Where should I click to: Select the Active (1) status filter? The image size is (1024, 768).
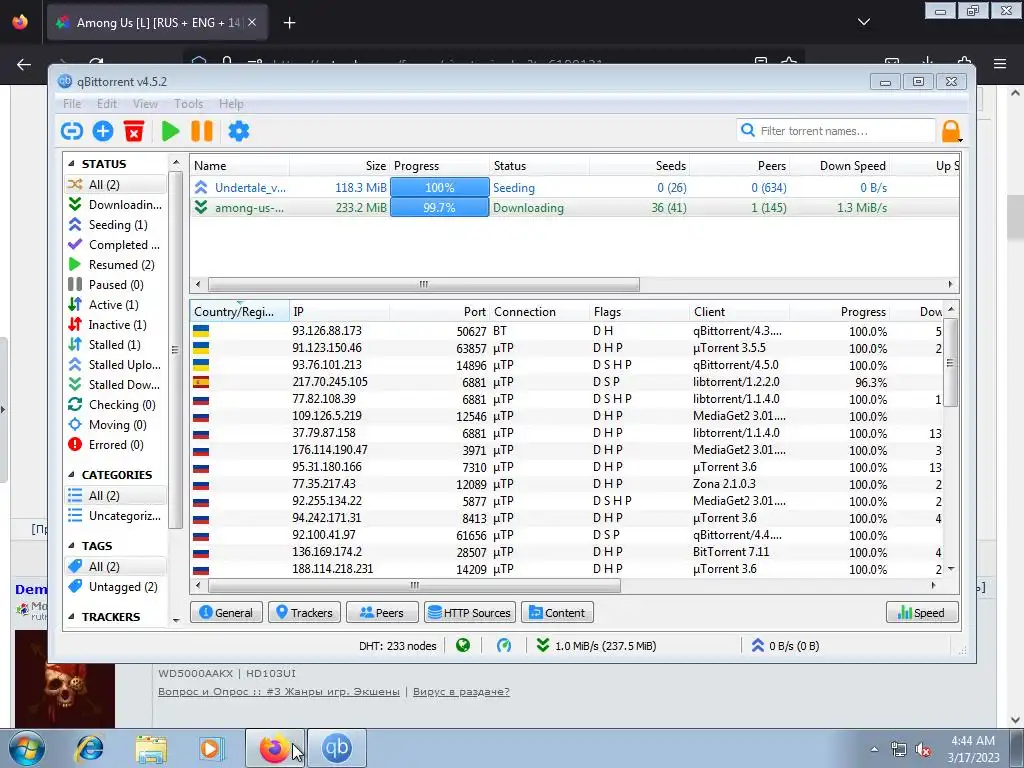[115, 305]
